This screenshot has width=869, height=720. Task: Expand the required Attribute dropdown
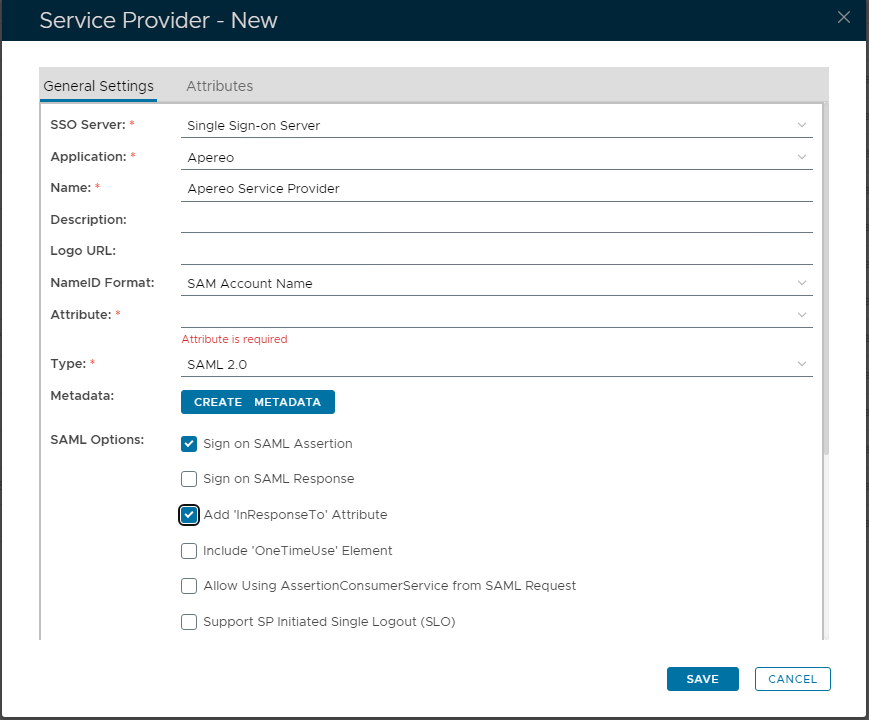tap(496, 315)
